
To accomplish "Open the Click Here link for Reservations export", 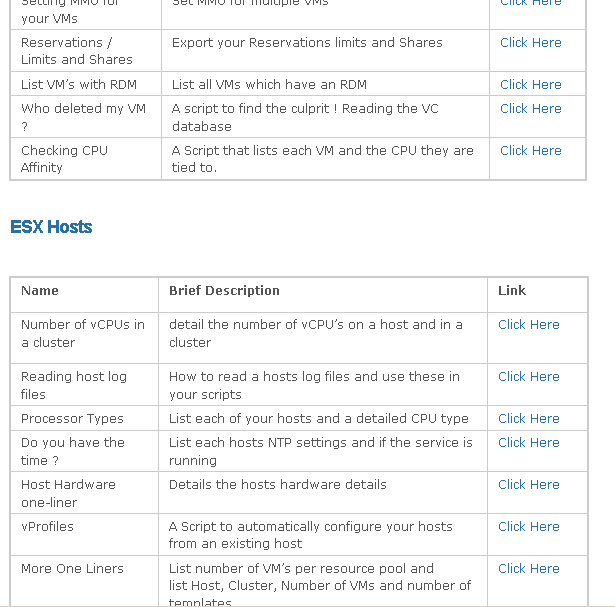I will (530, 43).
